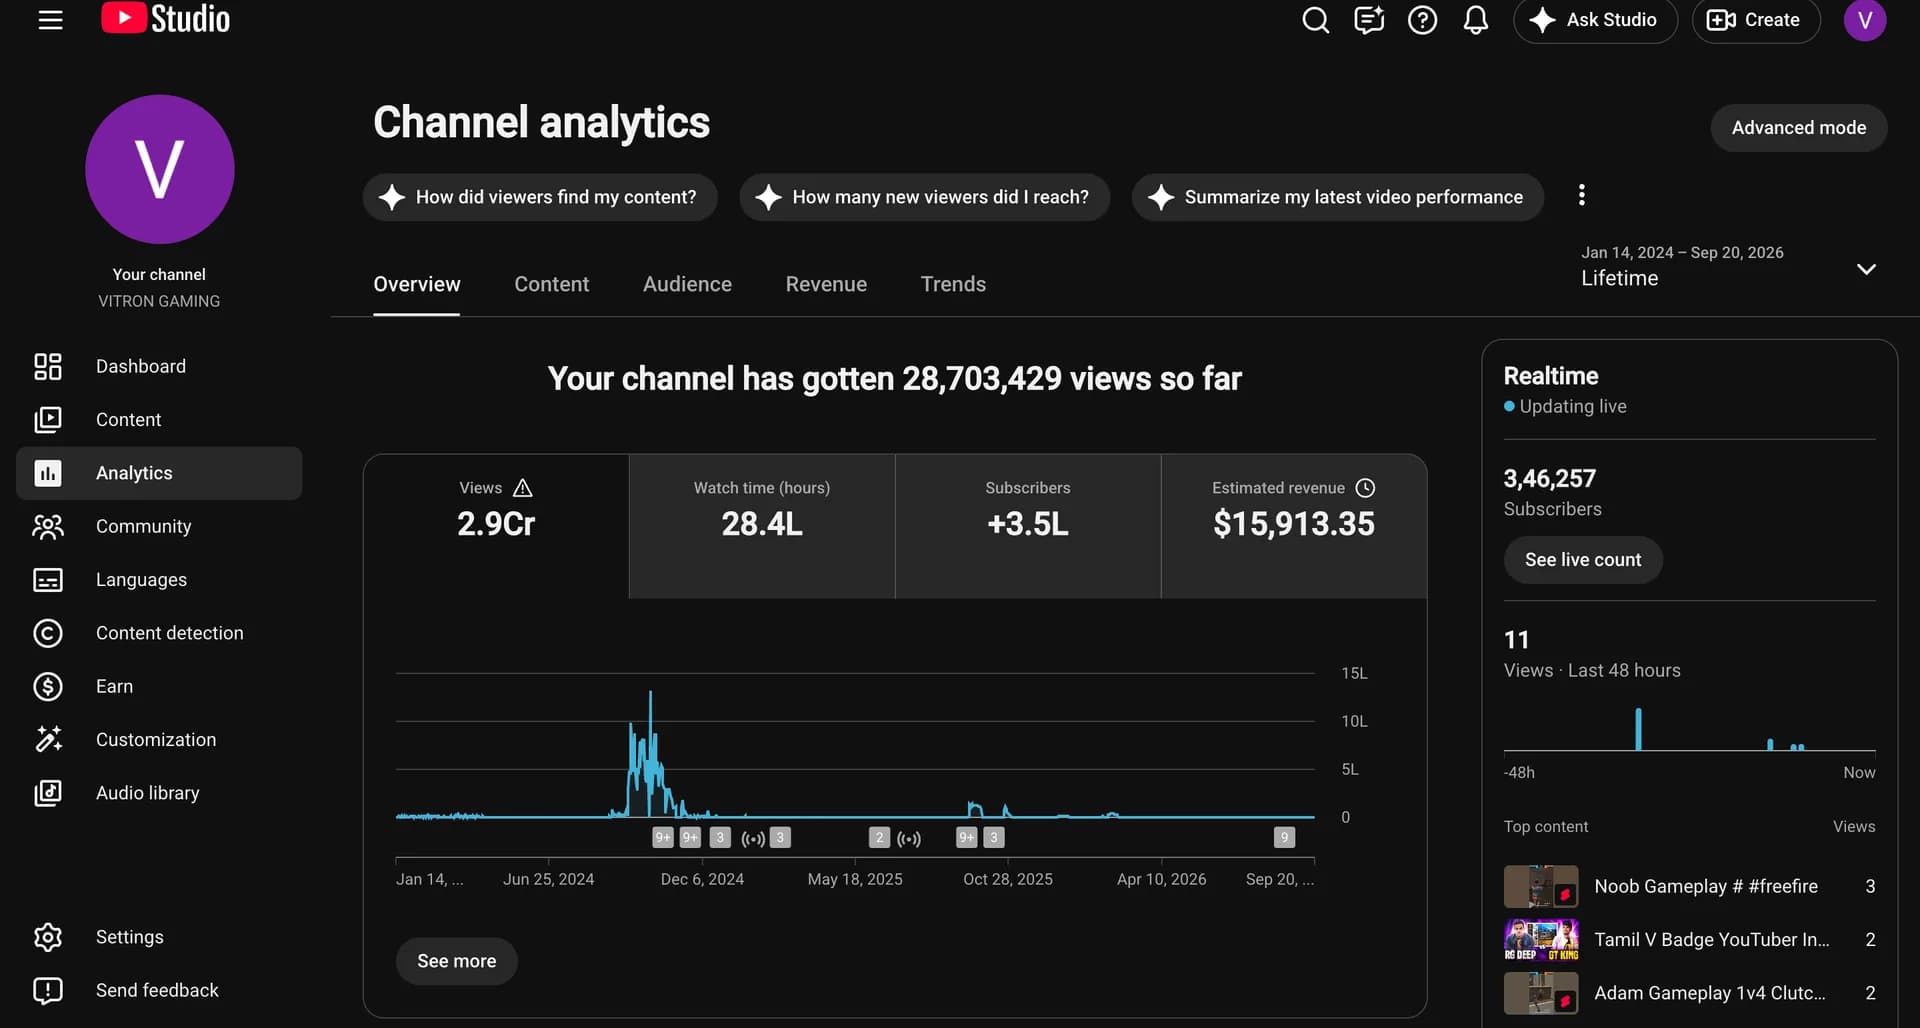Click the YouTube Studio logo
1920x1028 pixels.
coord(166,19)
